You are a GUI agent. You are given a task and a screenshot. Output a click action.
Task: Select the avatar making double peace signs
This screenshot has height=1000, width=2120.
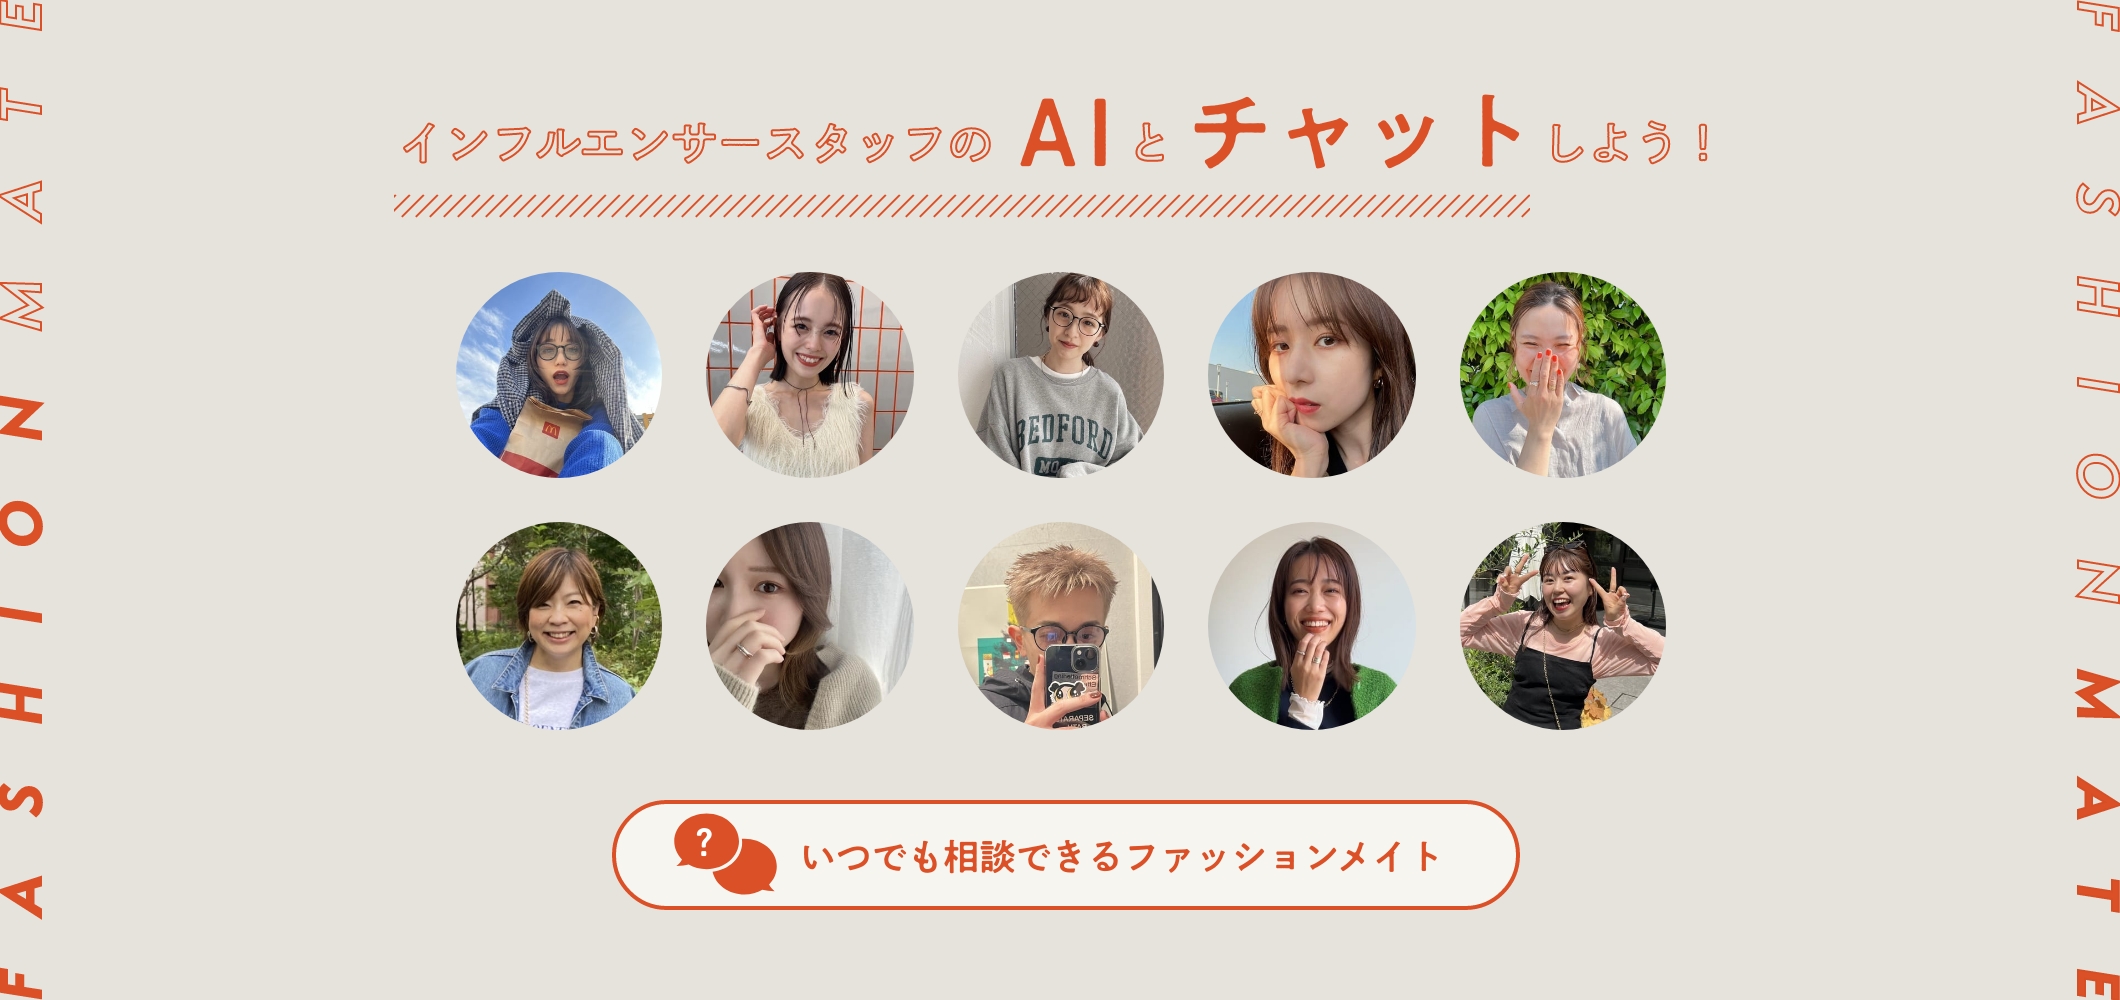[1563, 626]
